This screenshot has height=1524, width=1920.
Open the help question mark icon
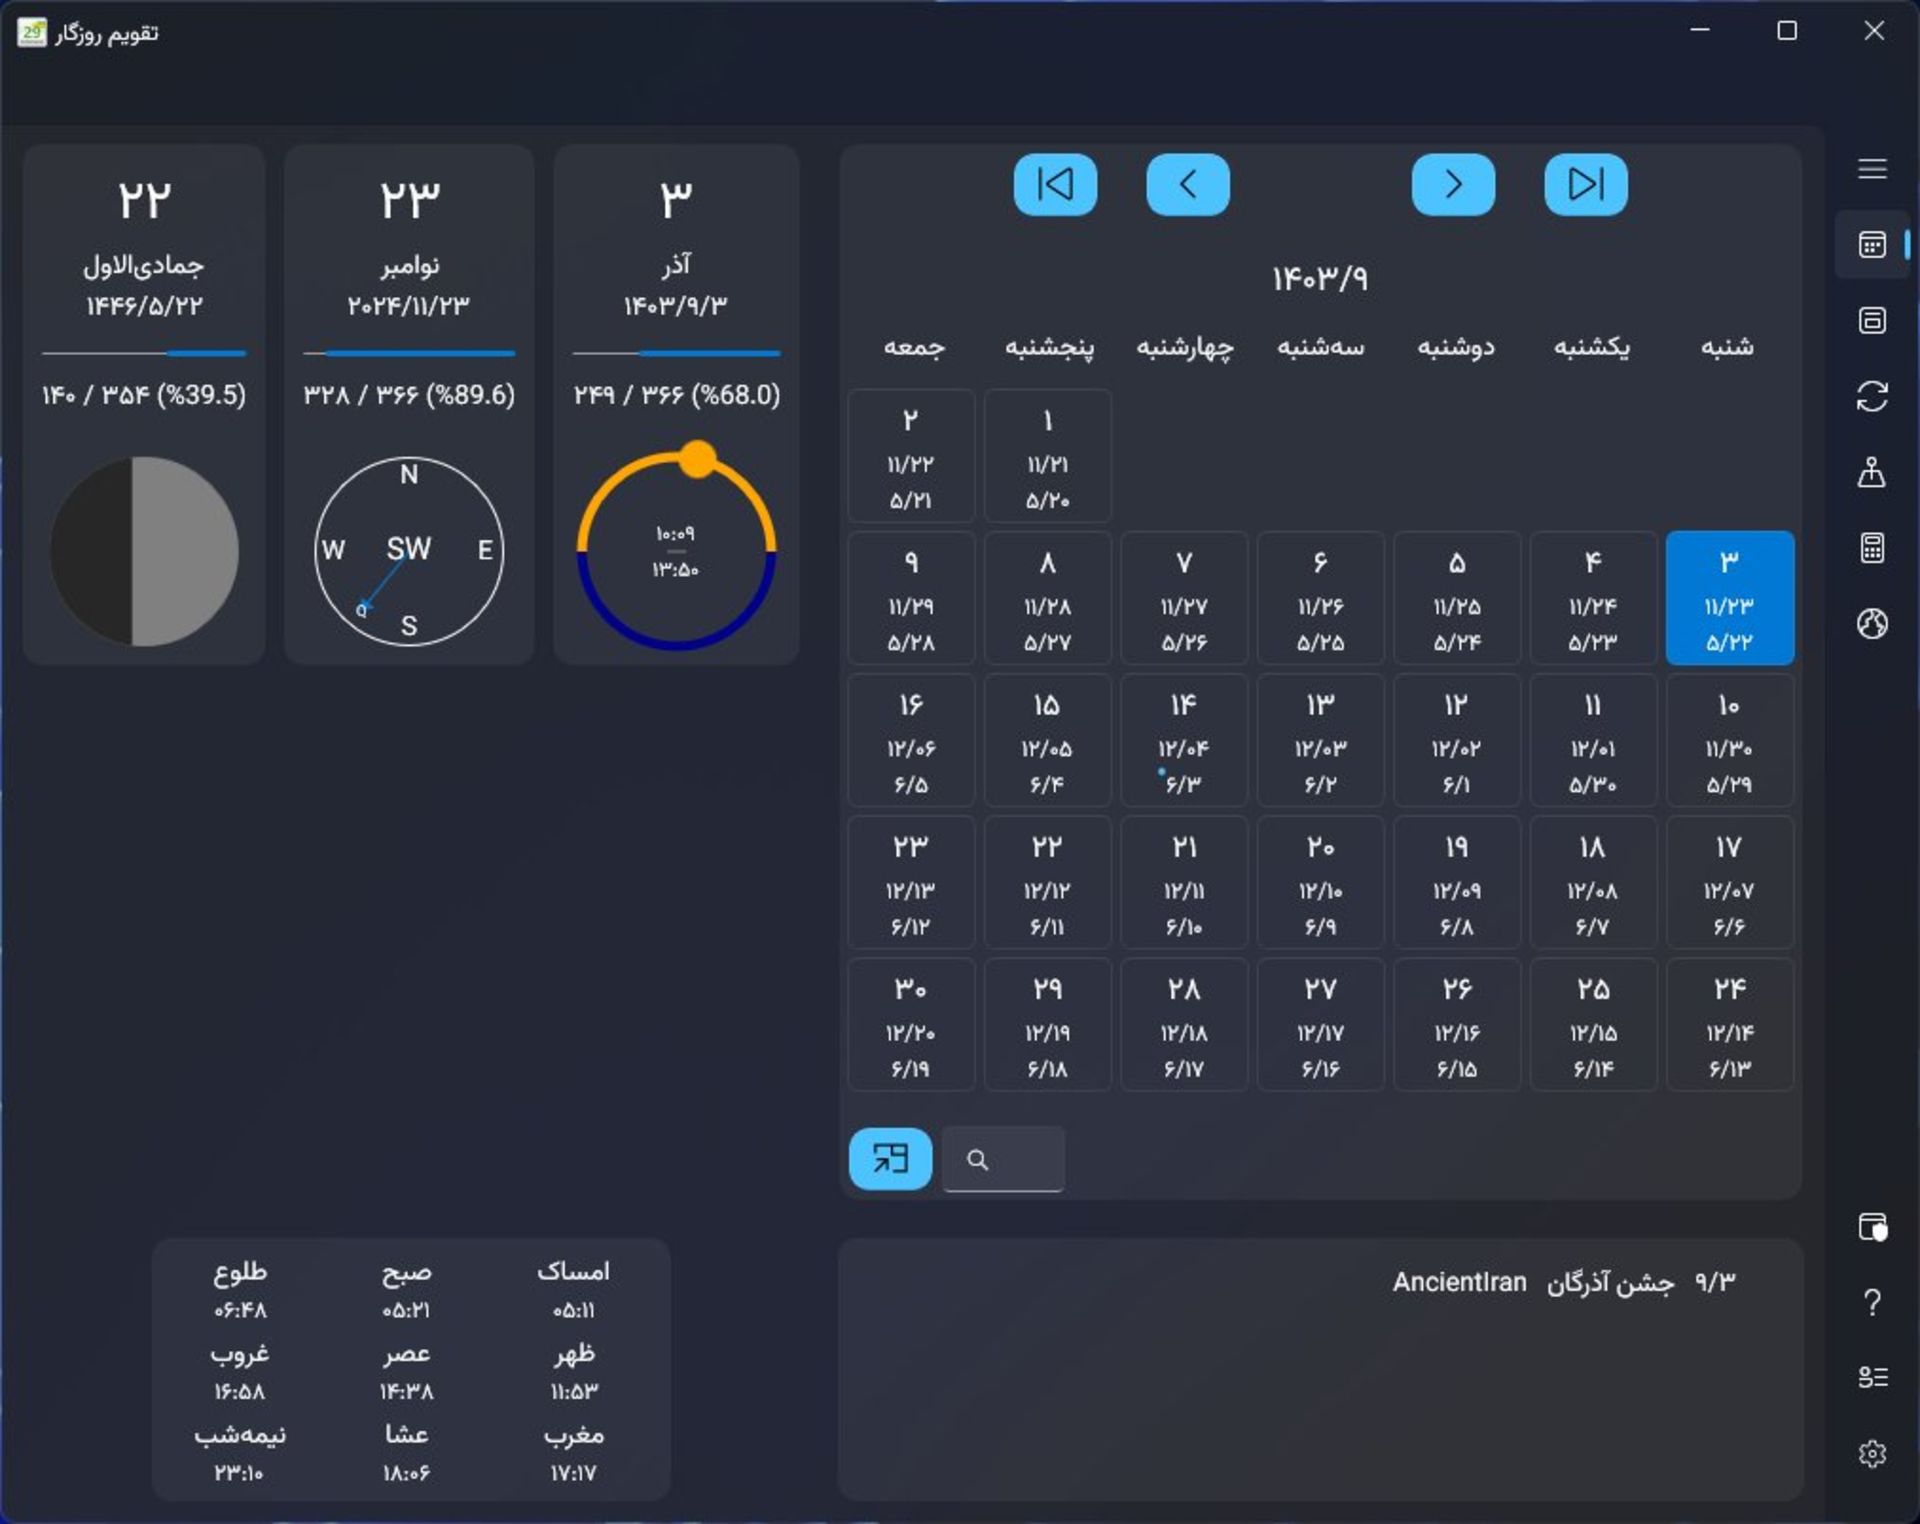pos(1872,1302)
